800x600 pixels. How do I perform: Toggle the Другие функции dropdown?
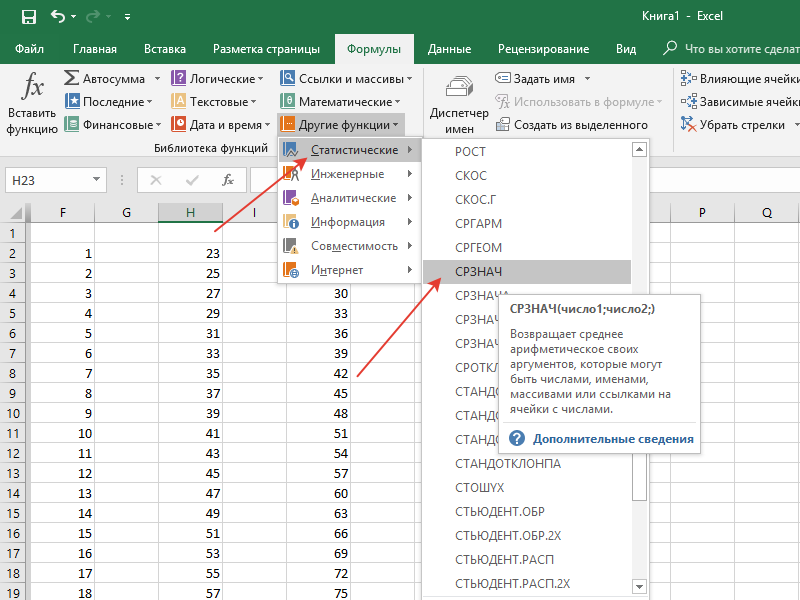[x=341, y=124]
